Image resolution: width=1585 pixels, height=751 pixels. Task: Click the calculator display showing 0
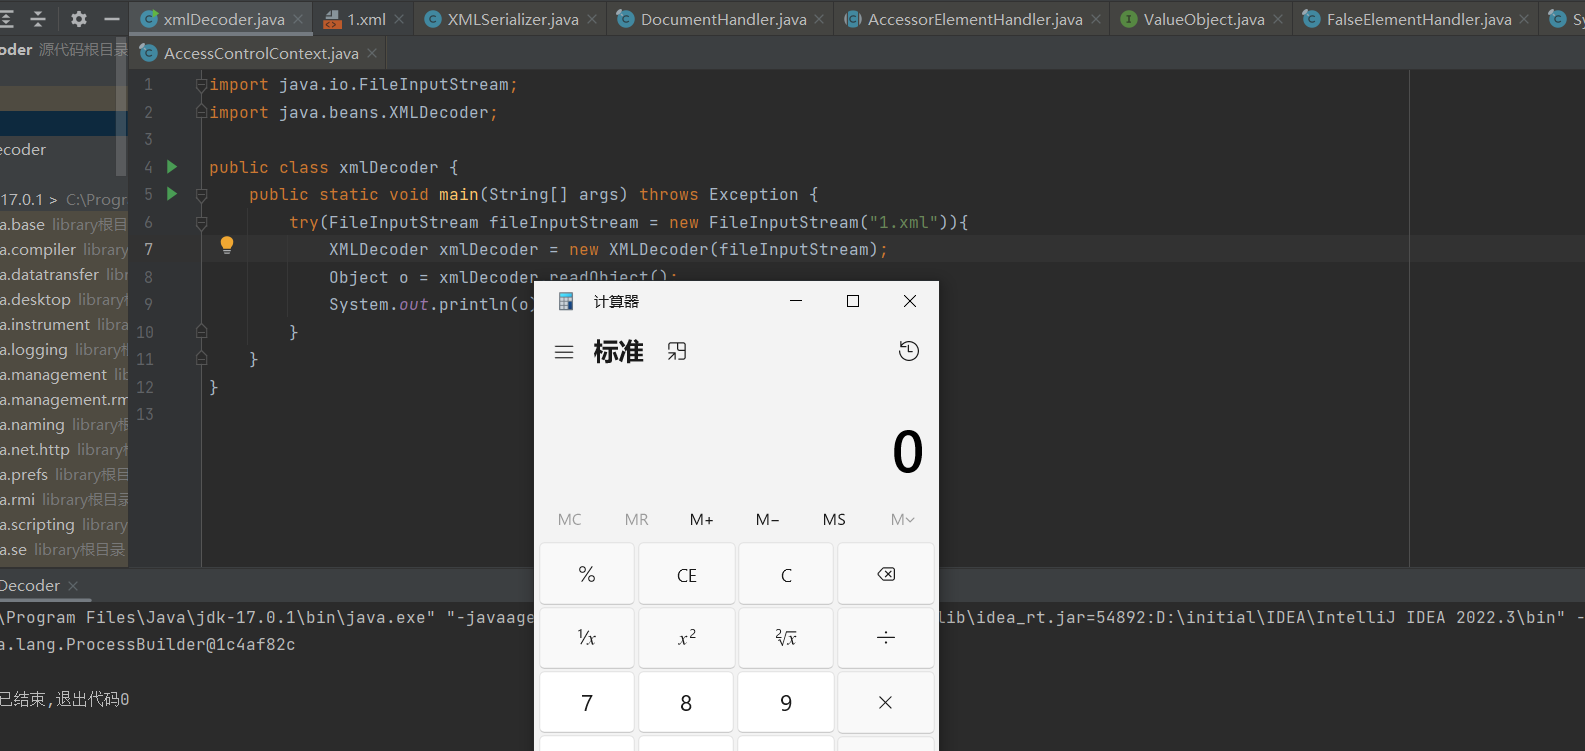pos(907,452)
